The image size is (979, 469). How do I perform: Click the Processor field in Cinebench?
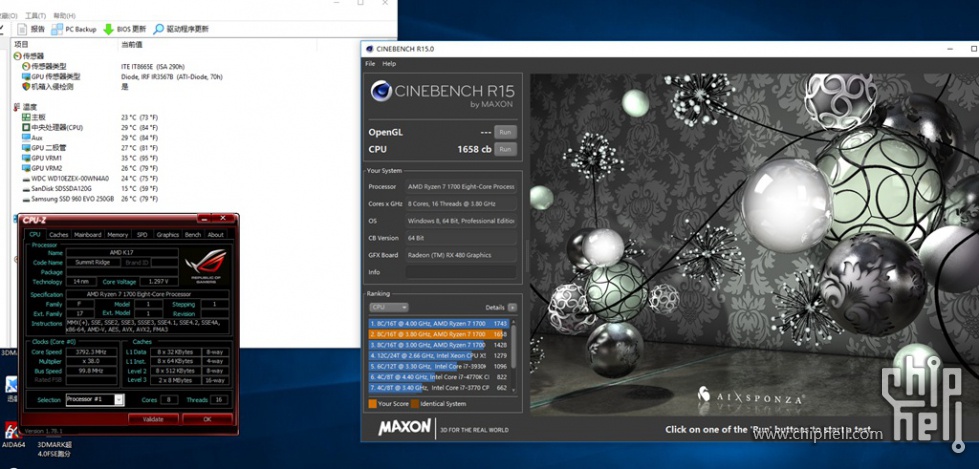click(461, 187)
